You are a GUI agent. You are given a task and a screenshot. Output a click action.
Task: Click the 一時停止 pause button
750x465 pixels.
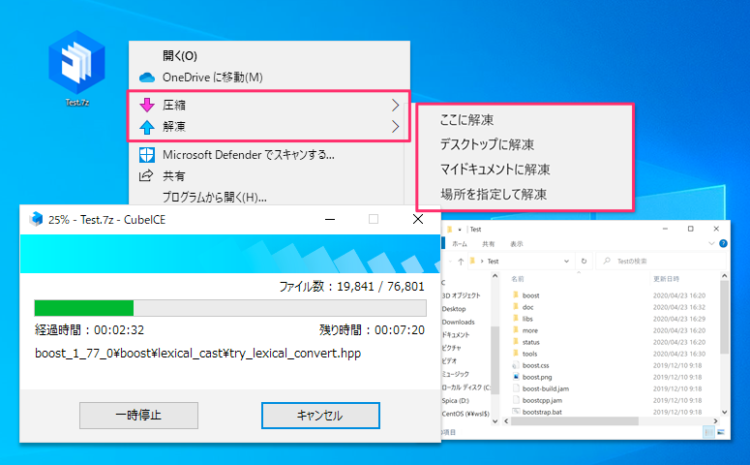coord(139,415)
